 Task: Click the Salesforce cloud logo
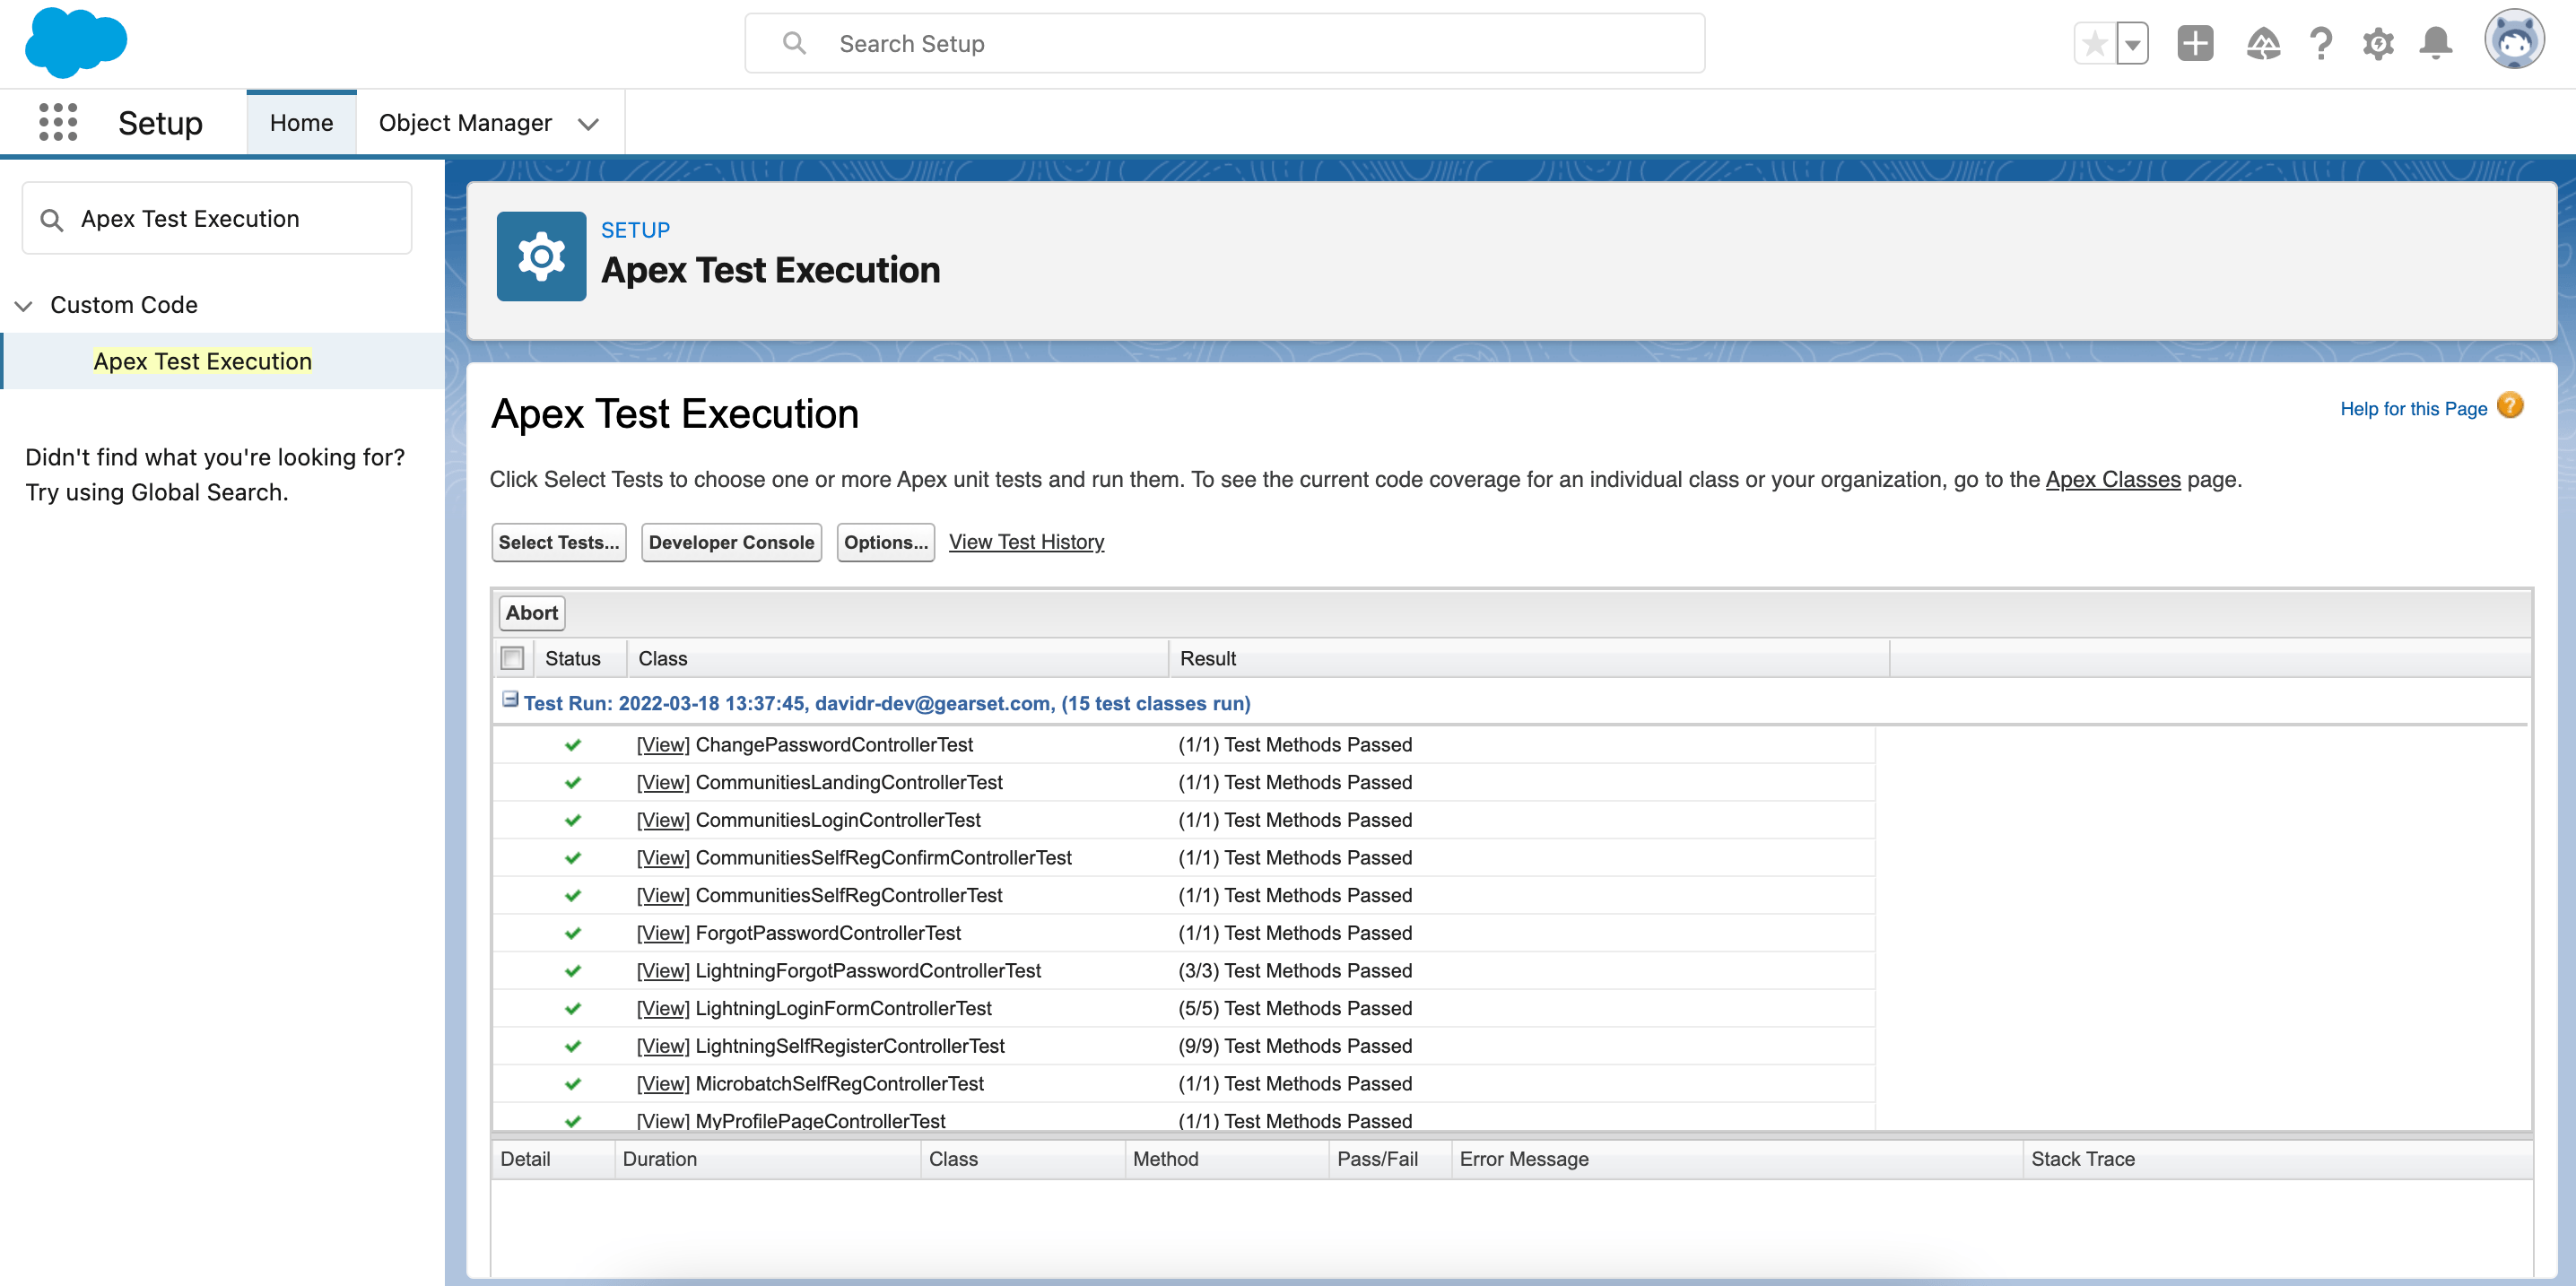(76, 43)
